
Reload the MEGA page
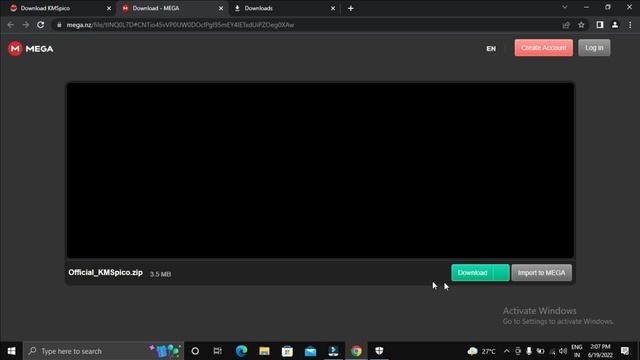click(40, 25)
